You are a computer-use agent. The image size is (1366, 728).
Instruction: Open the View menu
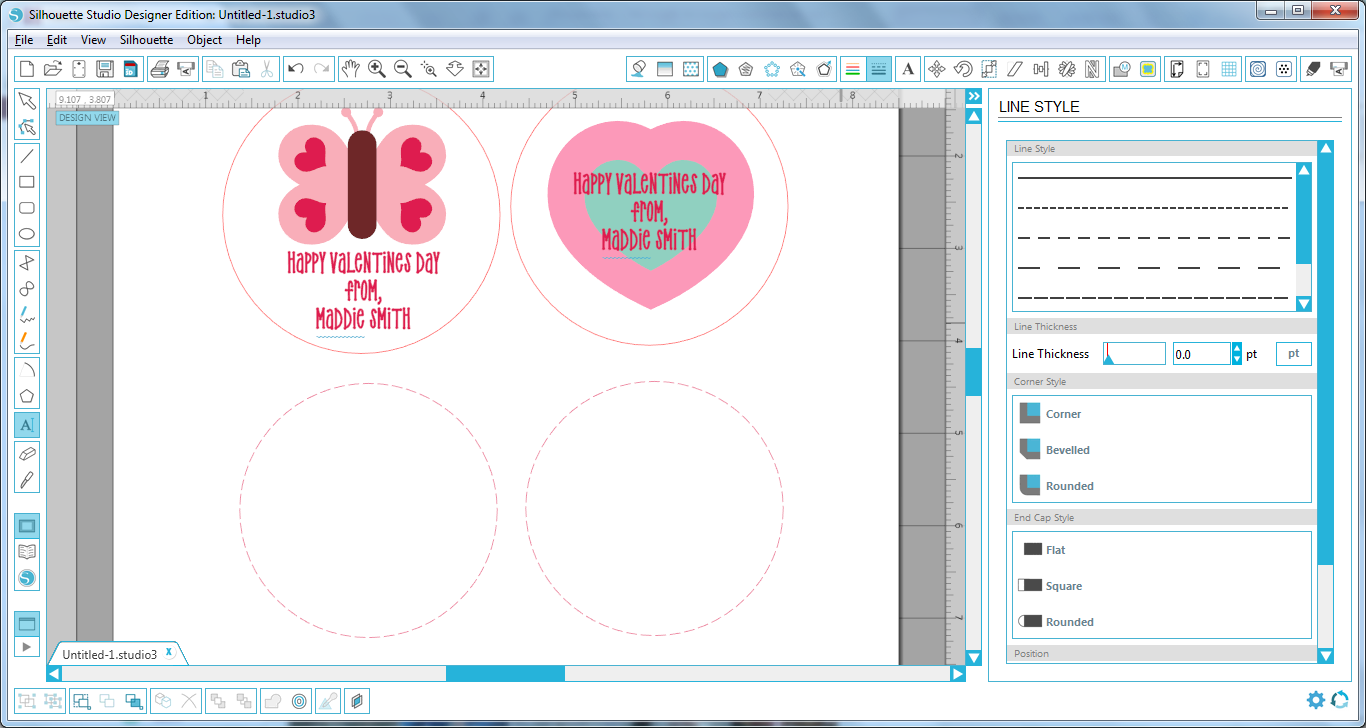93,40
